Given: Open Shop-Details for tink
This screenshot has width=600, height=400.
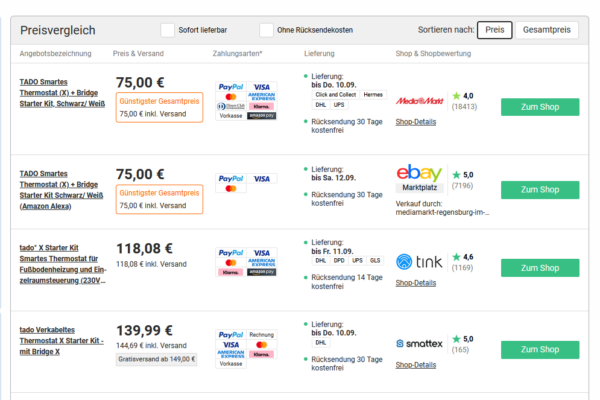Looking at the screenshot, I should coord(416,283).
